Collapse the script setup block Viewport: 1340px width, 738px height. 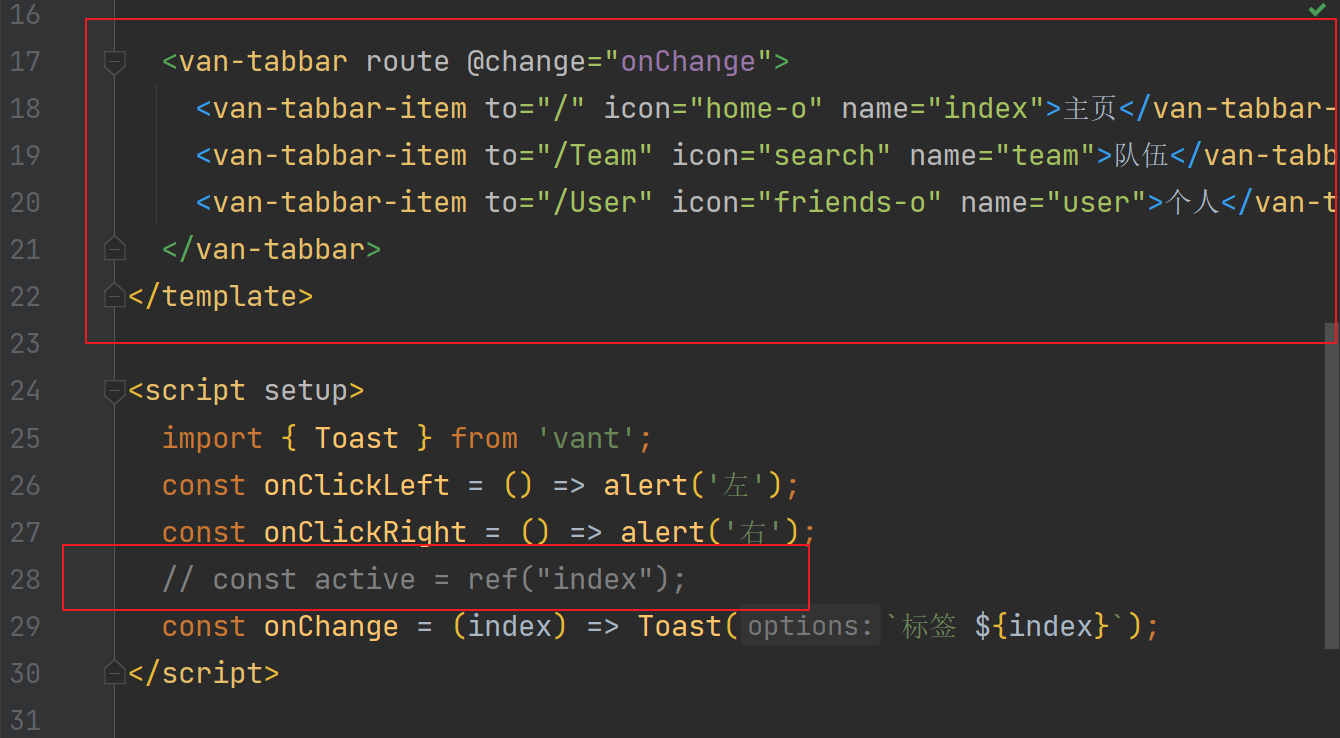115,390
